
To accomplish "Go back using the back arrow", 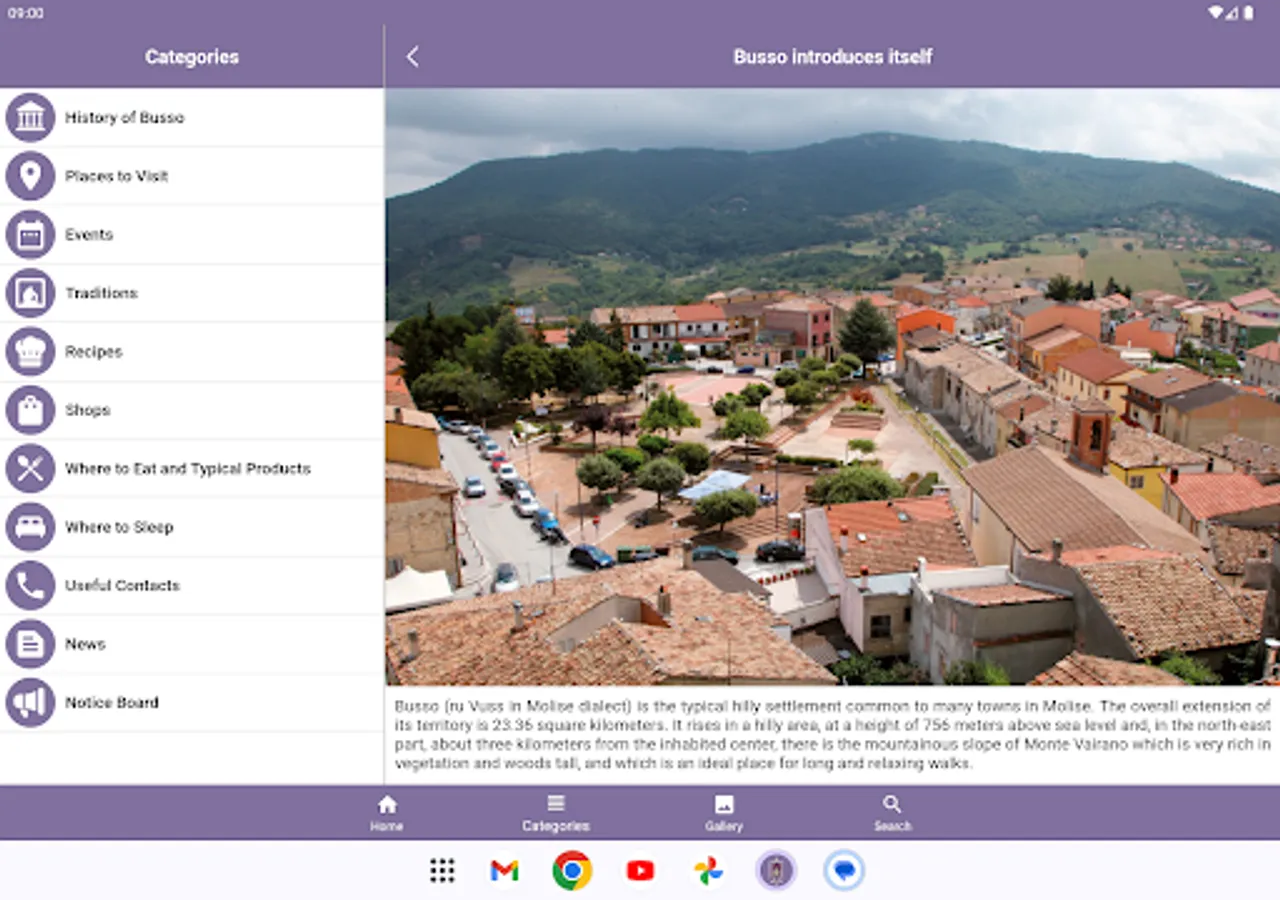I will coord(412,57).
